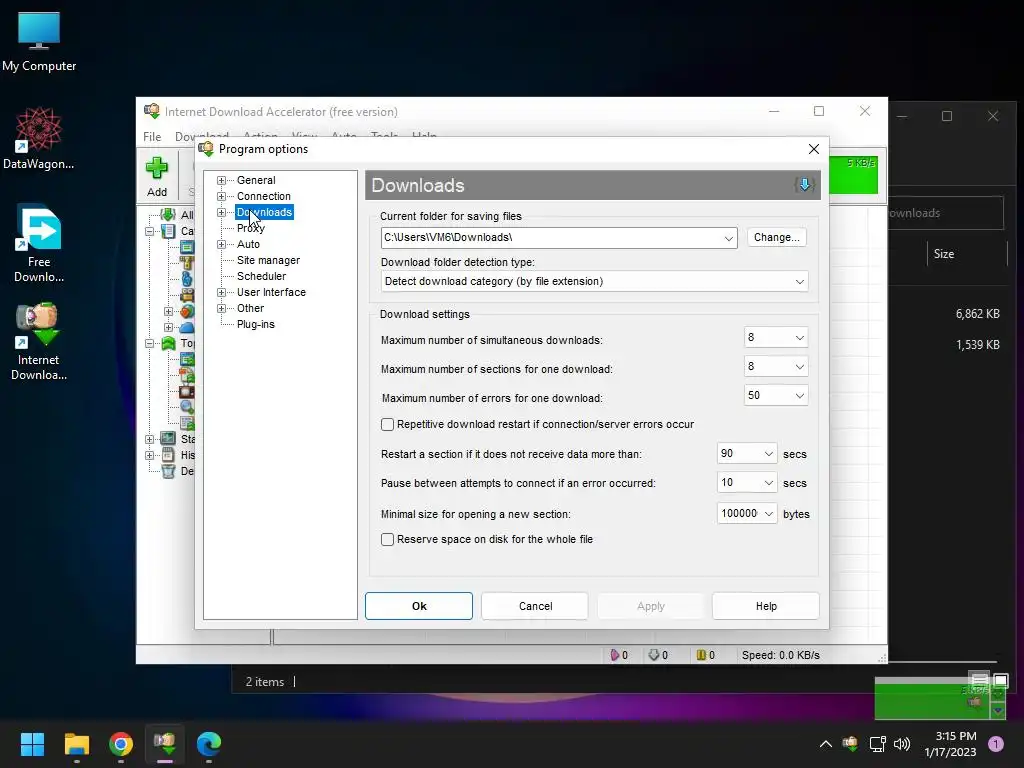Open maximum sections per download dropdown

click(799, 366)
